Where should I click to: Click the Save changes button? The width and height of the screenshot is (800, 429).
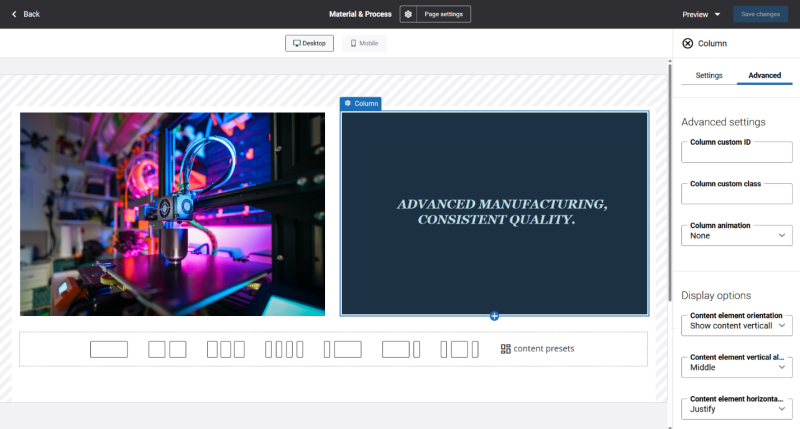pyautogui.click(x=760, y=14)
